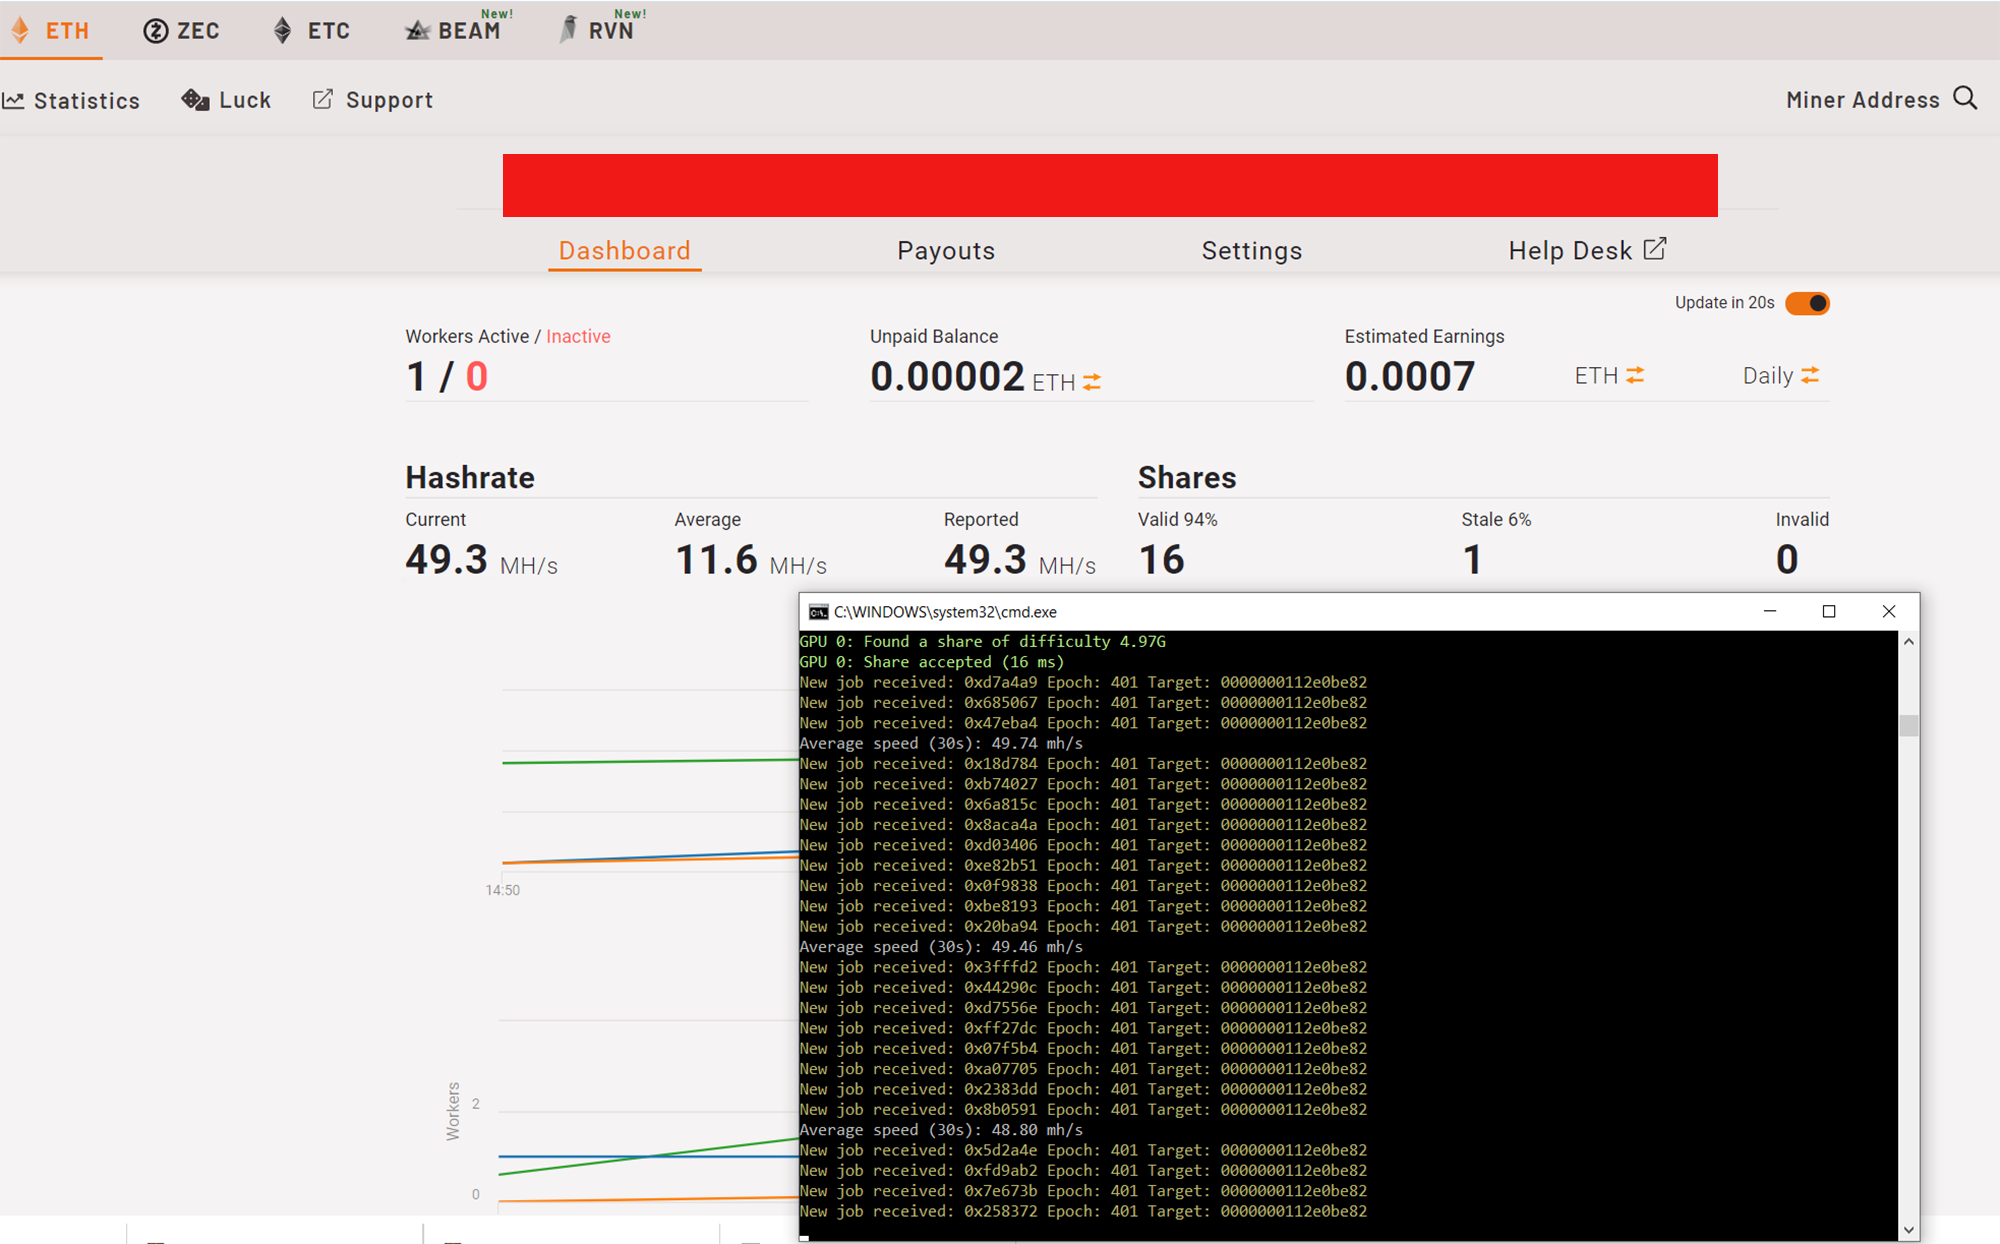Viewport: 2000px width, 1244px height.
Task: Click the Statistics chart icon
Action: tap(13, 101)
